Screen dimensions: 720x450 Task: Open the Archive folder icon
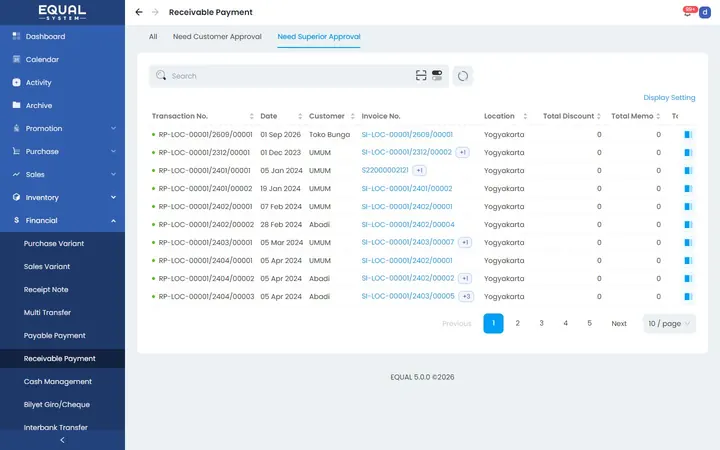17,105
